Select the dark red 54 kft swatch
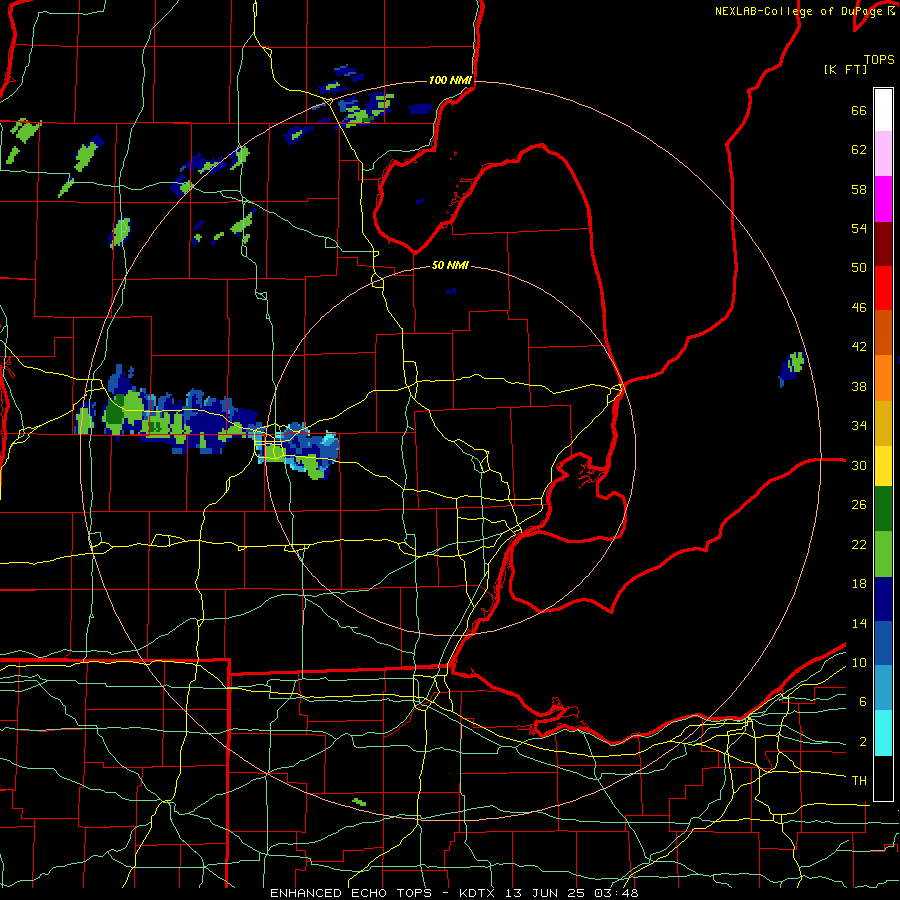 tap(883, 244)
